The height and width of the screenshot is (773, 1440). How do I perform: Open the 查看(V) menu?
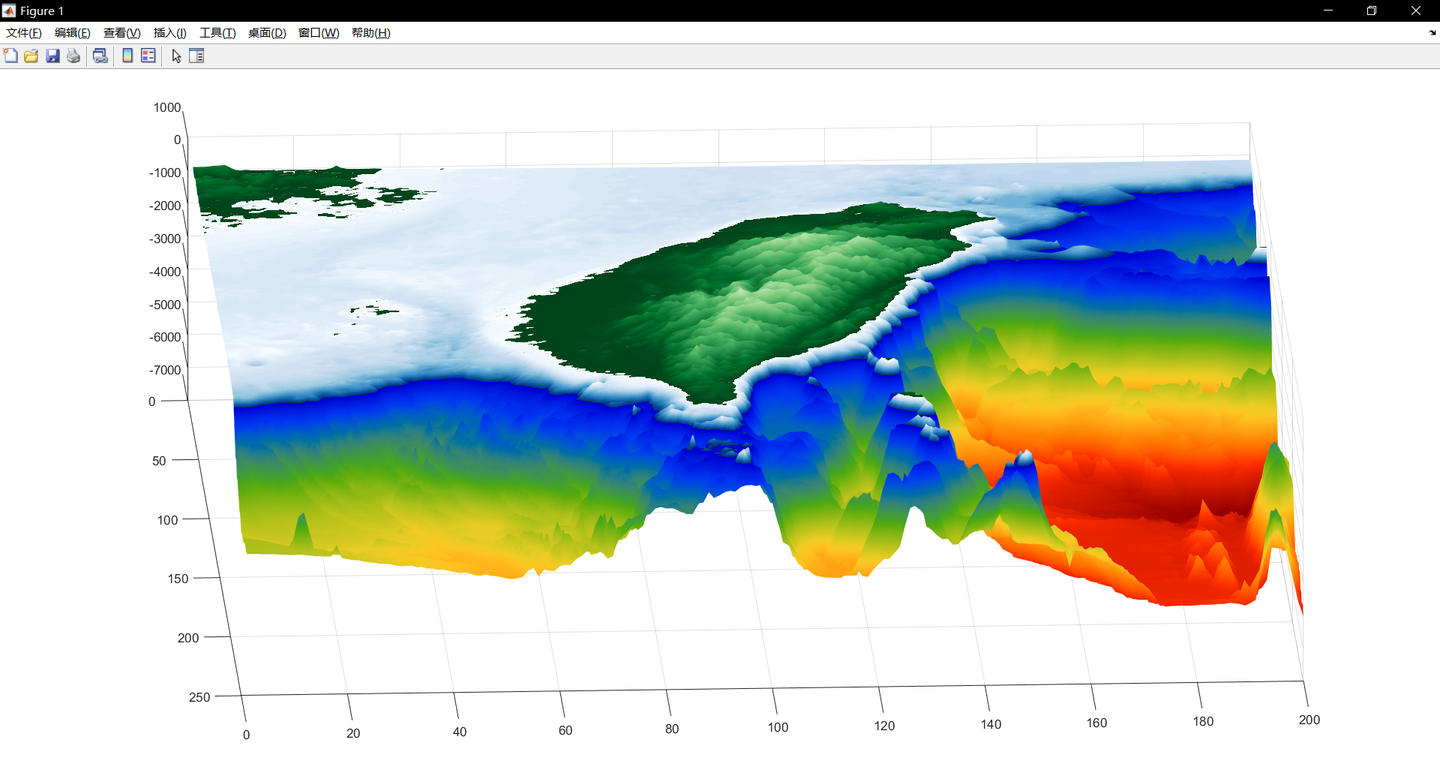click(x=122, y=33)
